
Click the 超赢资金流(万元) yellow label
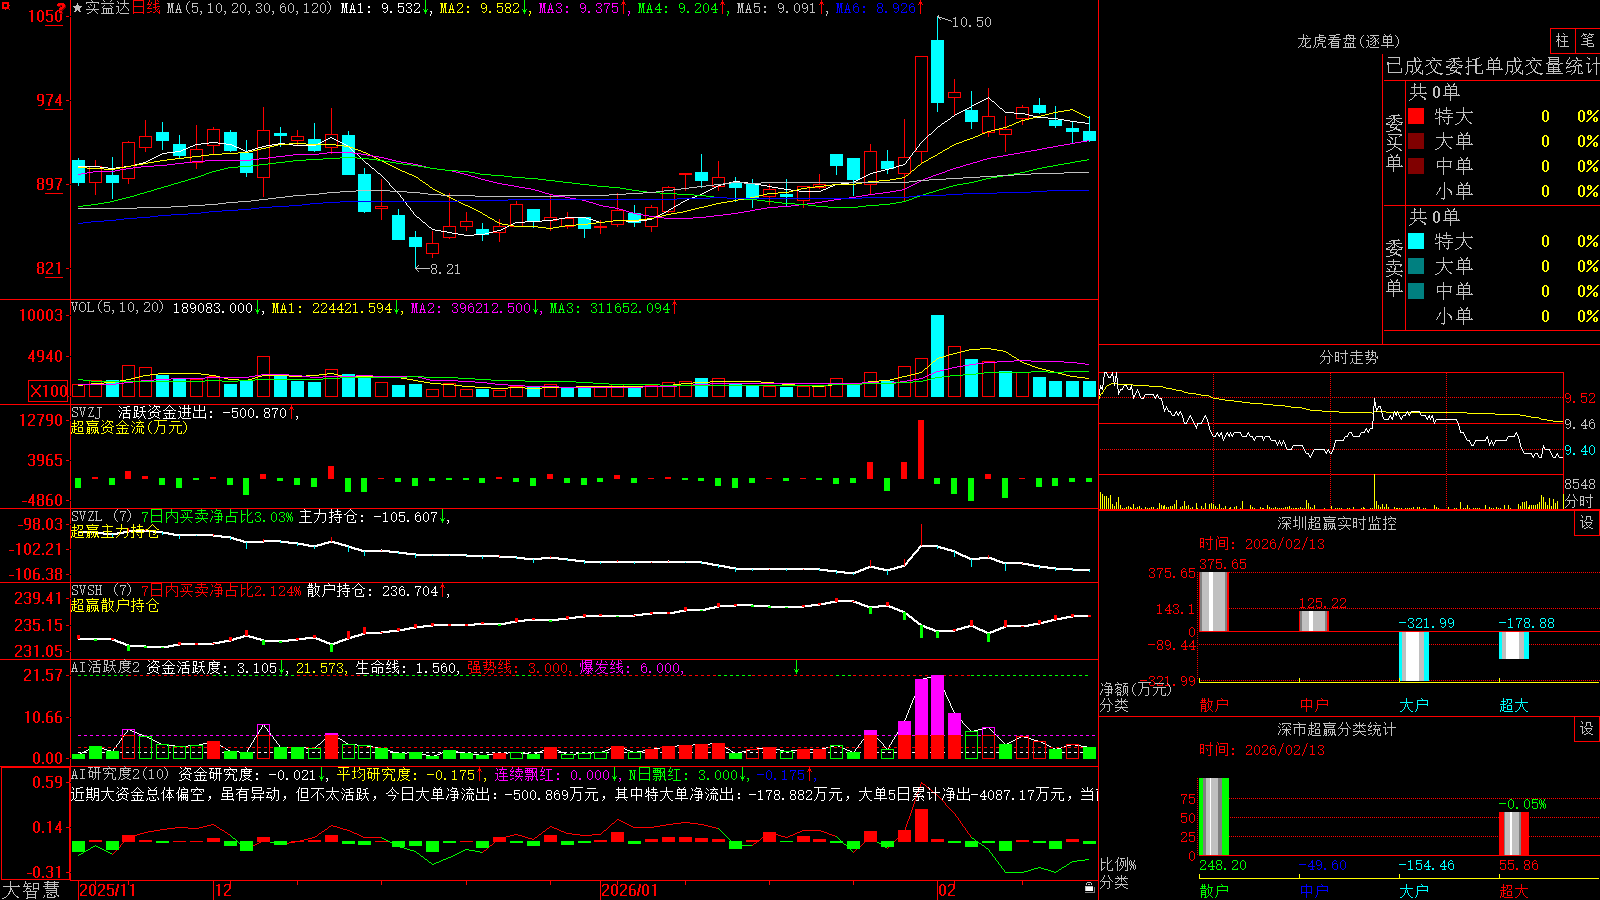coord(129,427)
